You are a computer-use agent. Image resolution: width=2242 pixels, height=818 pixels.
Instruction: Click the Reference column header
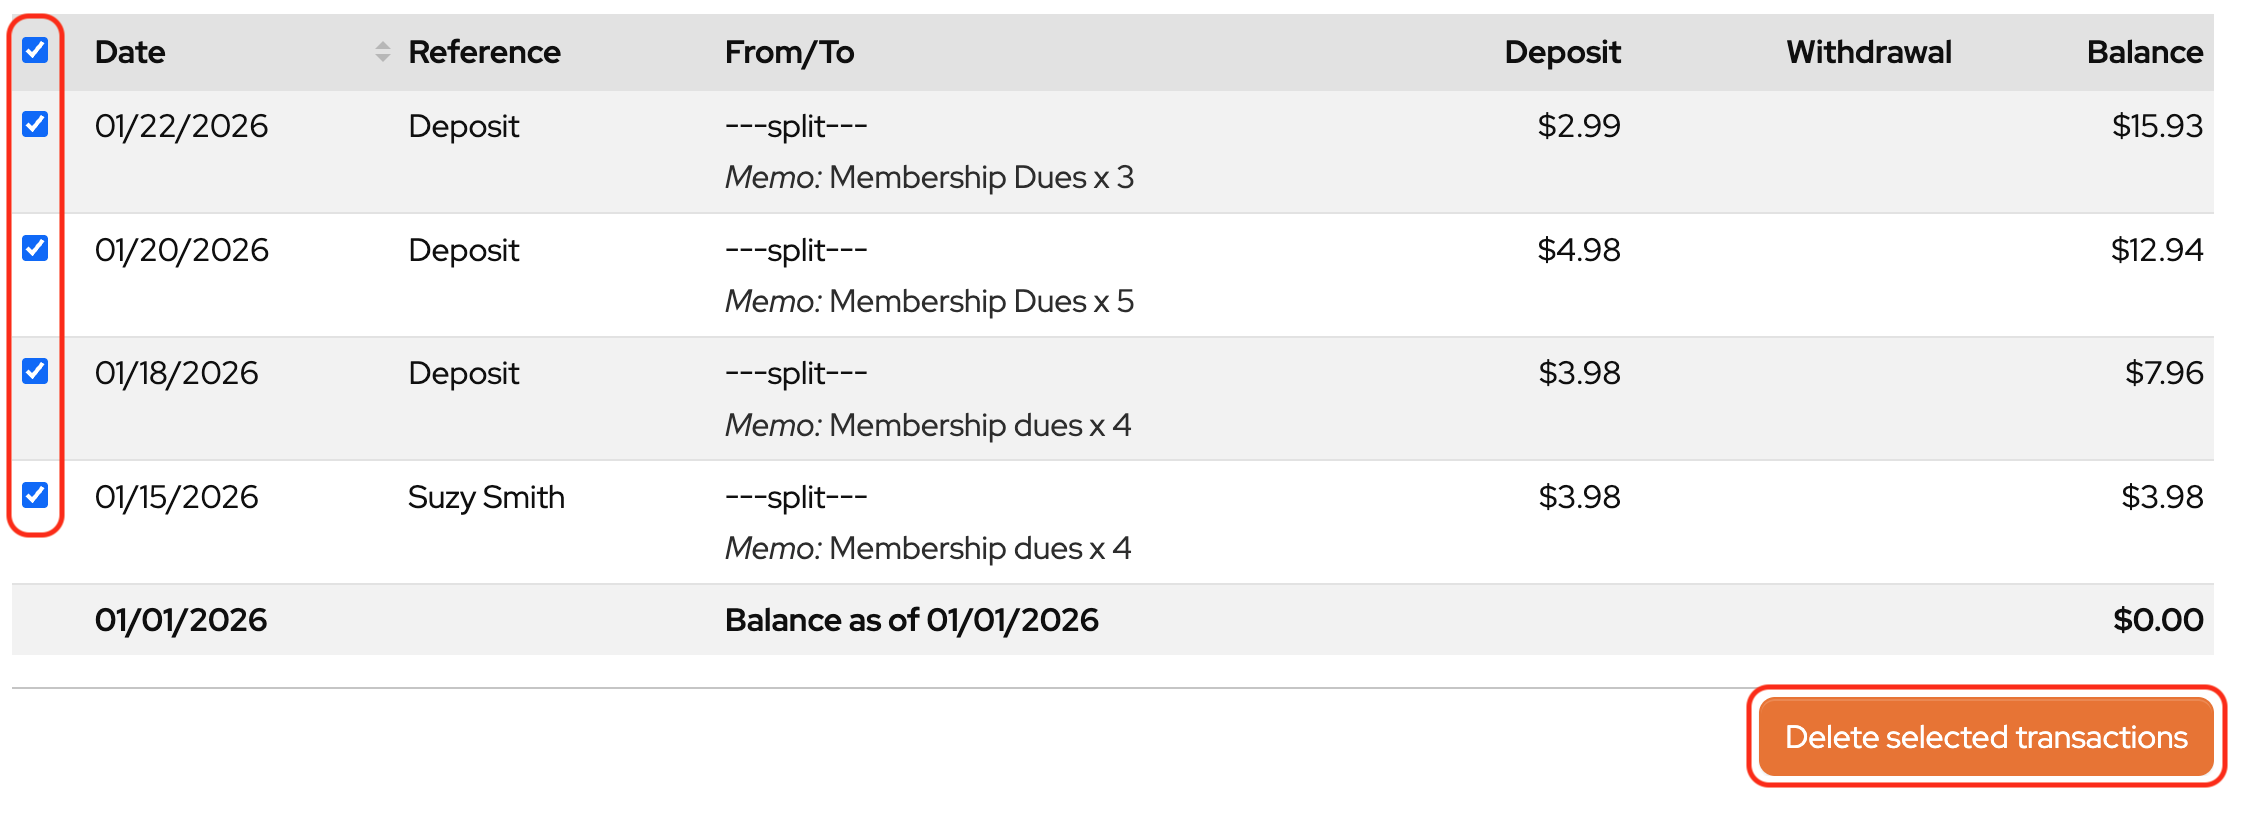484,52
